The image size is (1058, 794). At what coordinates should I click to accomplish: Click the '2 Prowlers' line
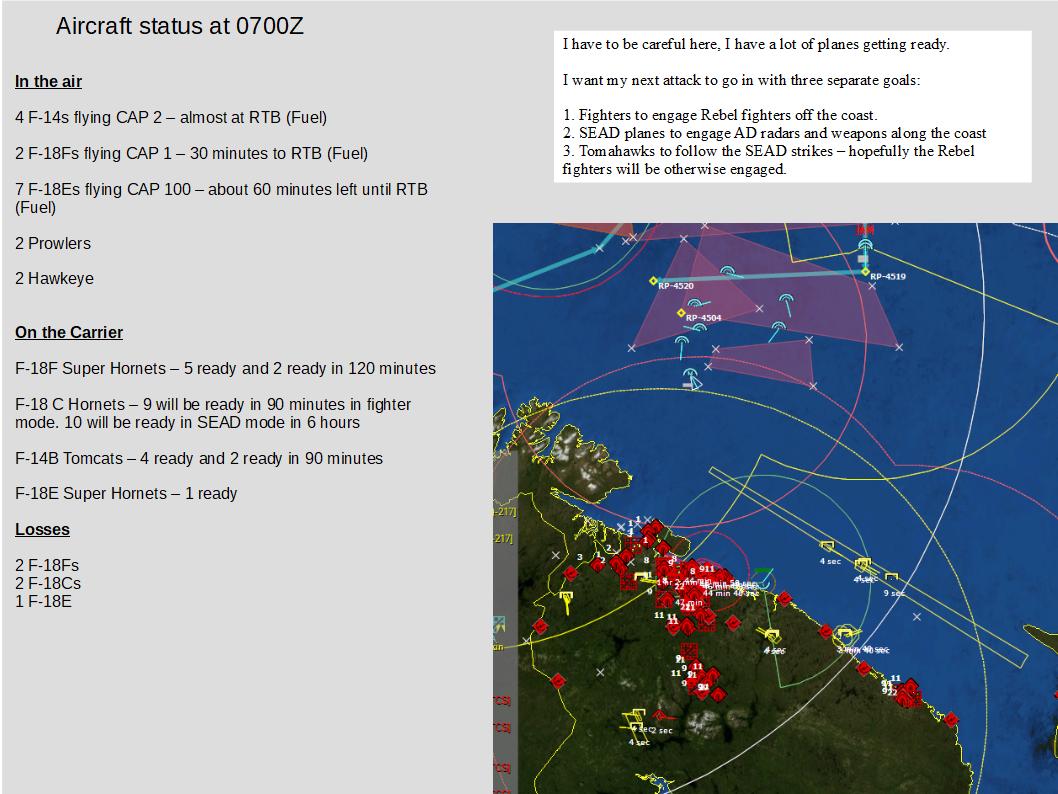pos(53,244)
